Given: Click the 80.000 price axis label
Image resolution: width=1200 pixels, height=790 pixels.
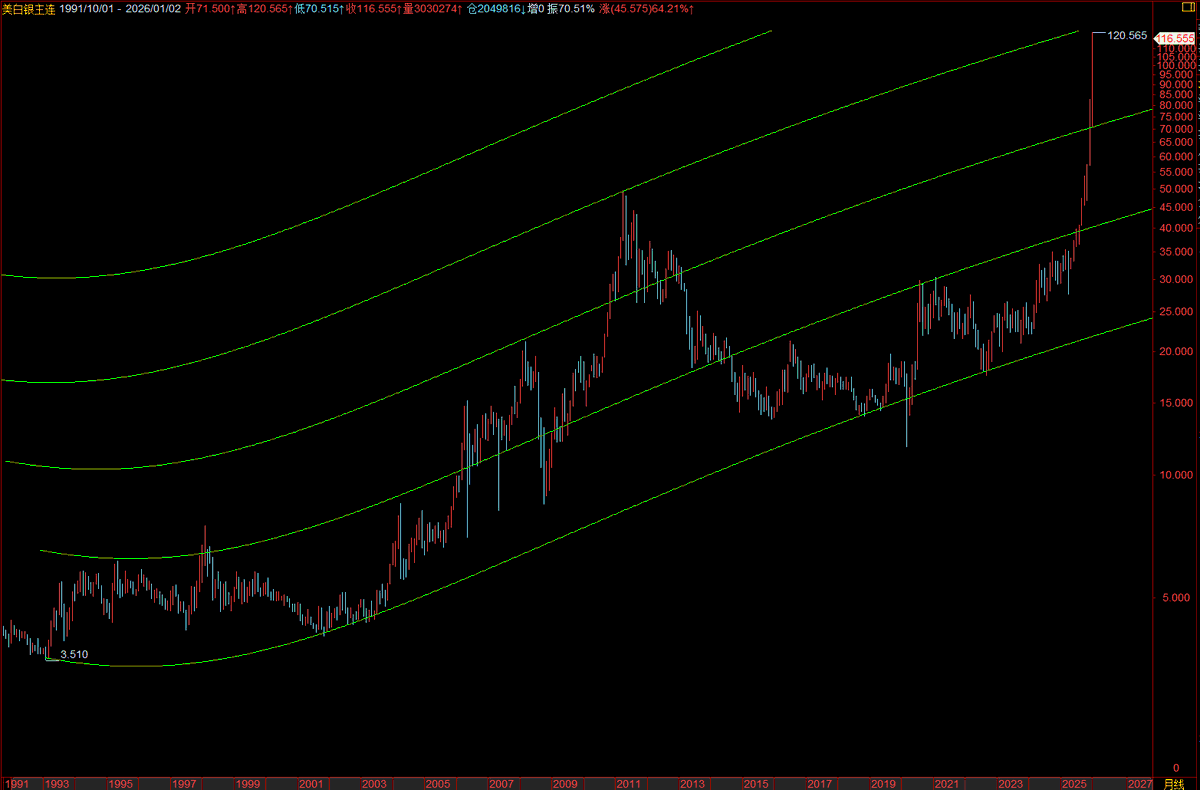Looking at the screenshot, I should (1177, 105).
